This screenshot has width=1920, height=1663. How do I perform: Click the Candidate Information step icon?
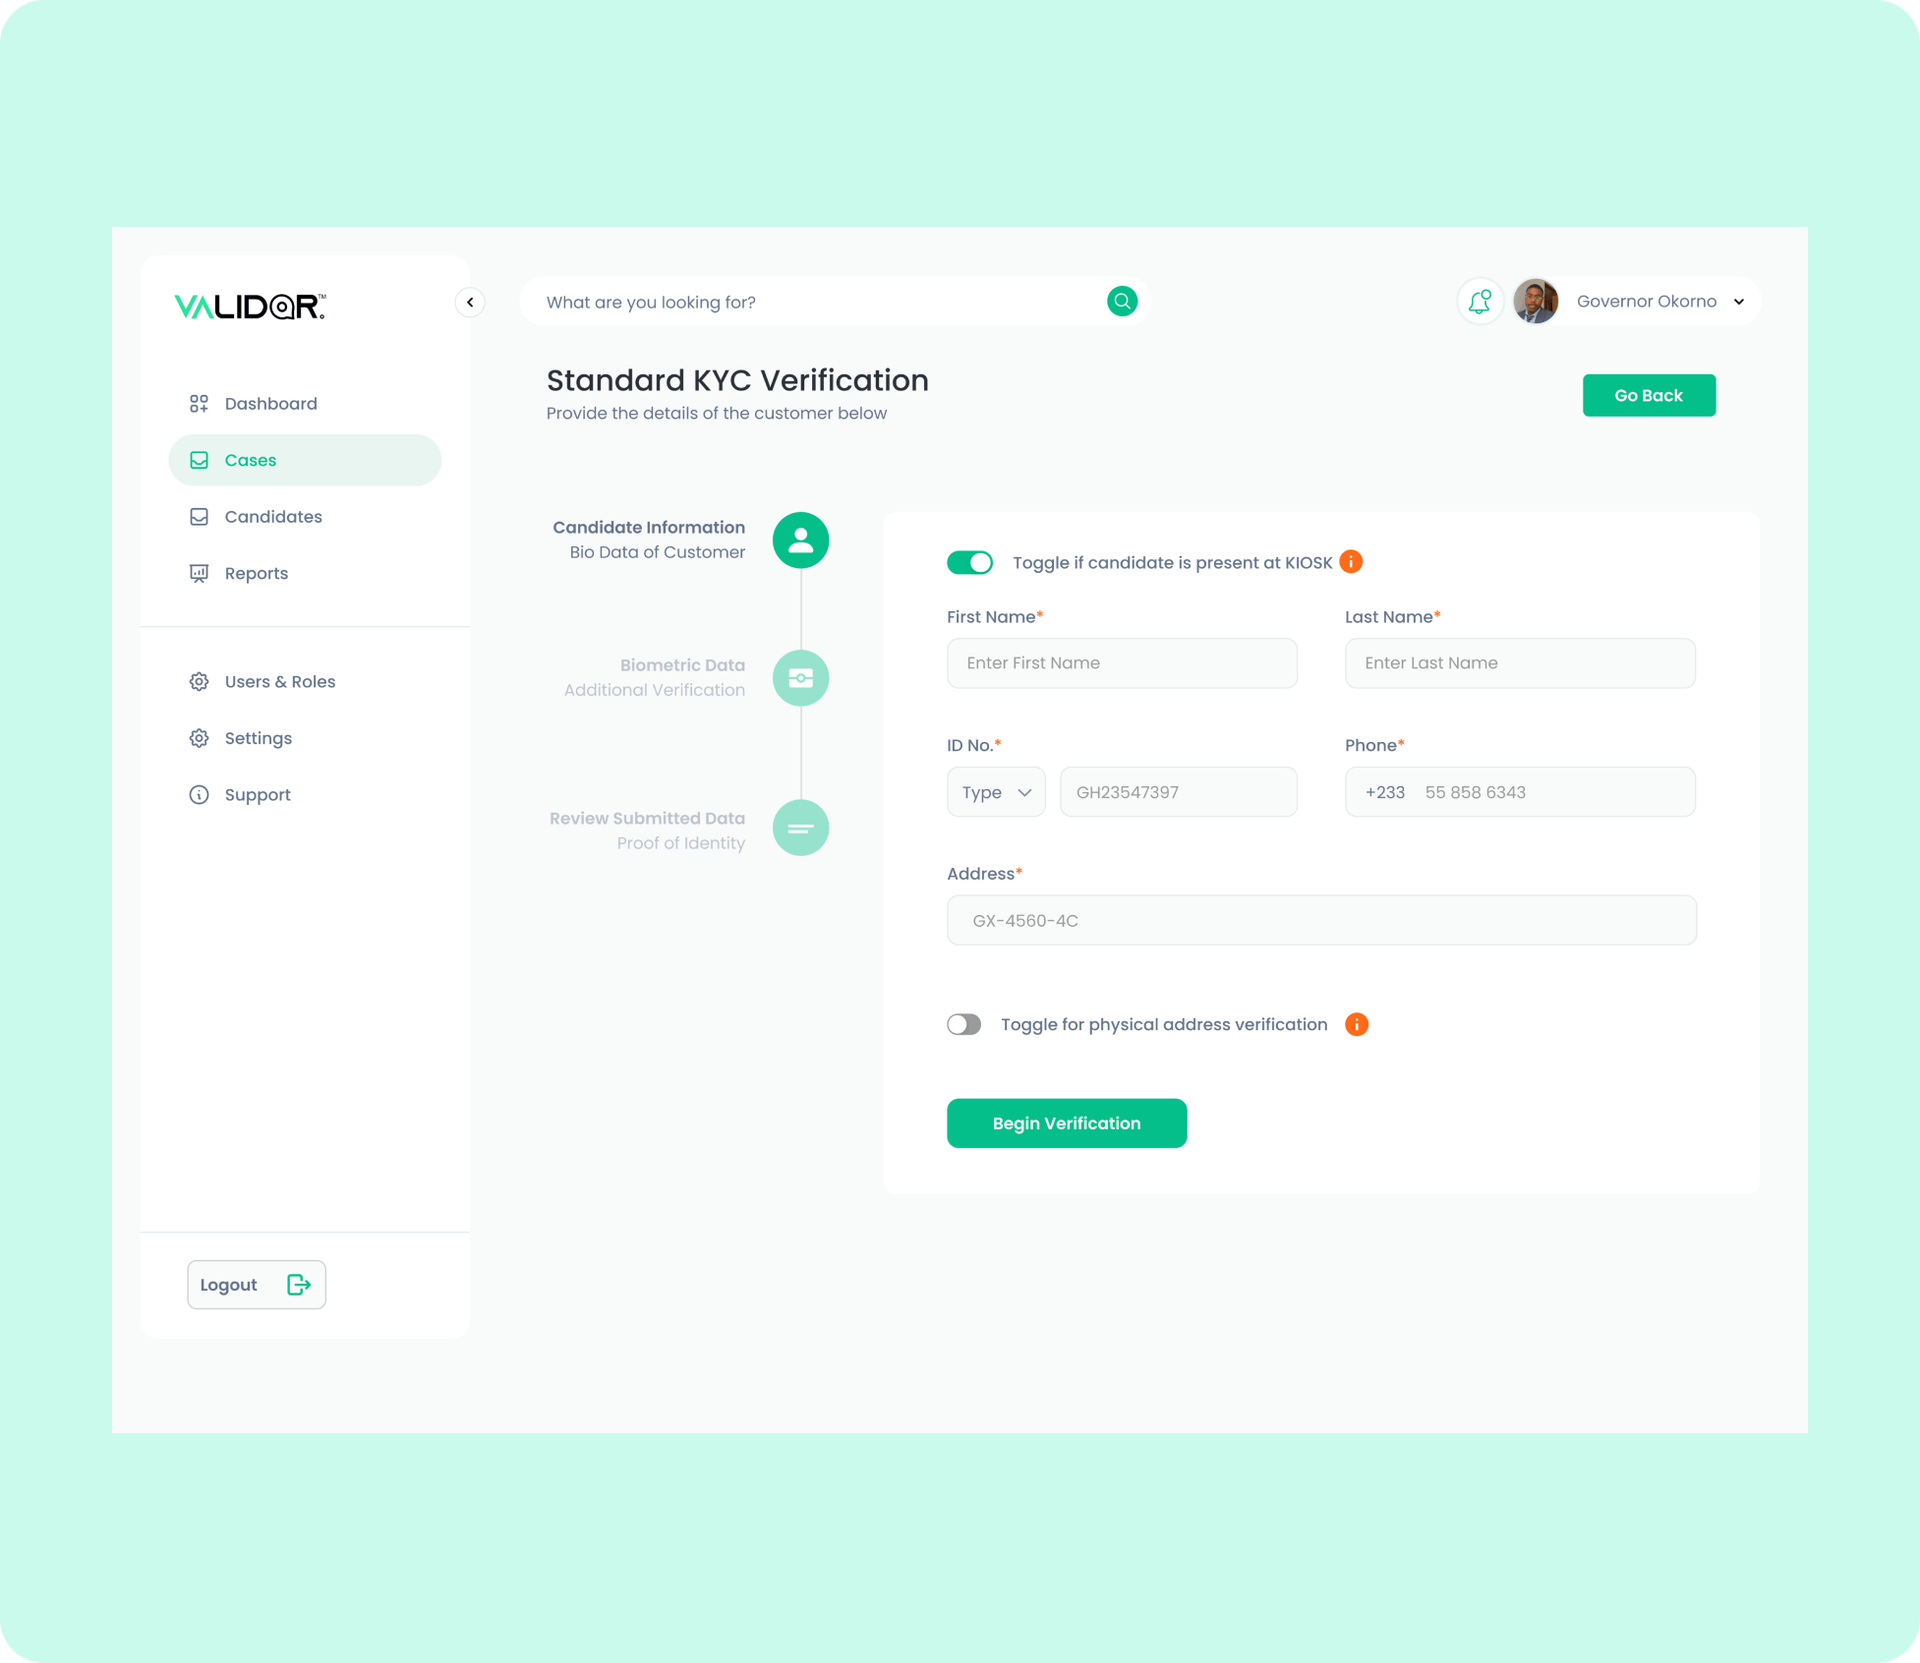click(x=800, y=537)
